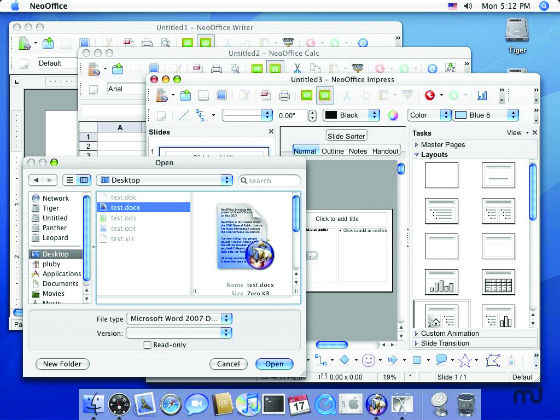The width and height of the screenshot is (560, 420).
Task: Switch Open dialog to list view
Action: [x=70, y=180]
